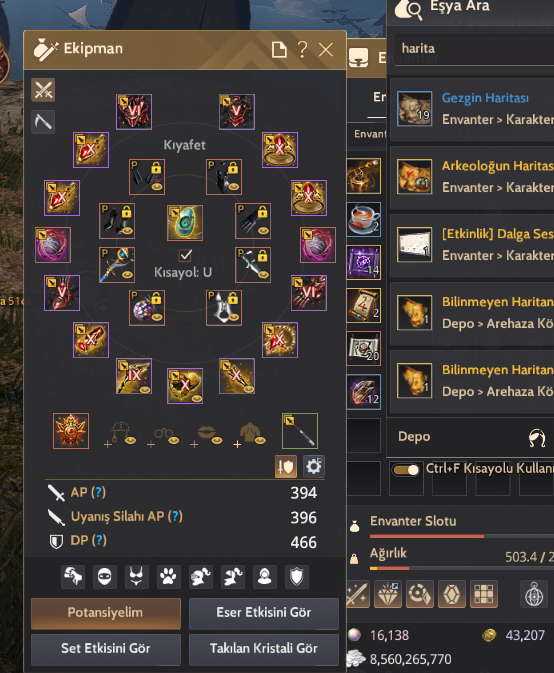Select the life skill tool gear icon

[43, 122]
